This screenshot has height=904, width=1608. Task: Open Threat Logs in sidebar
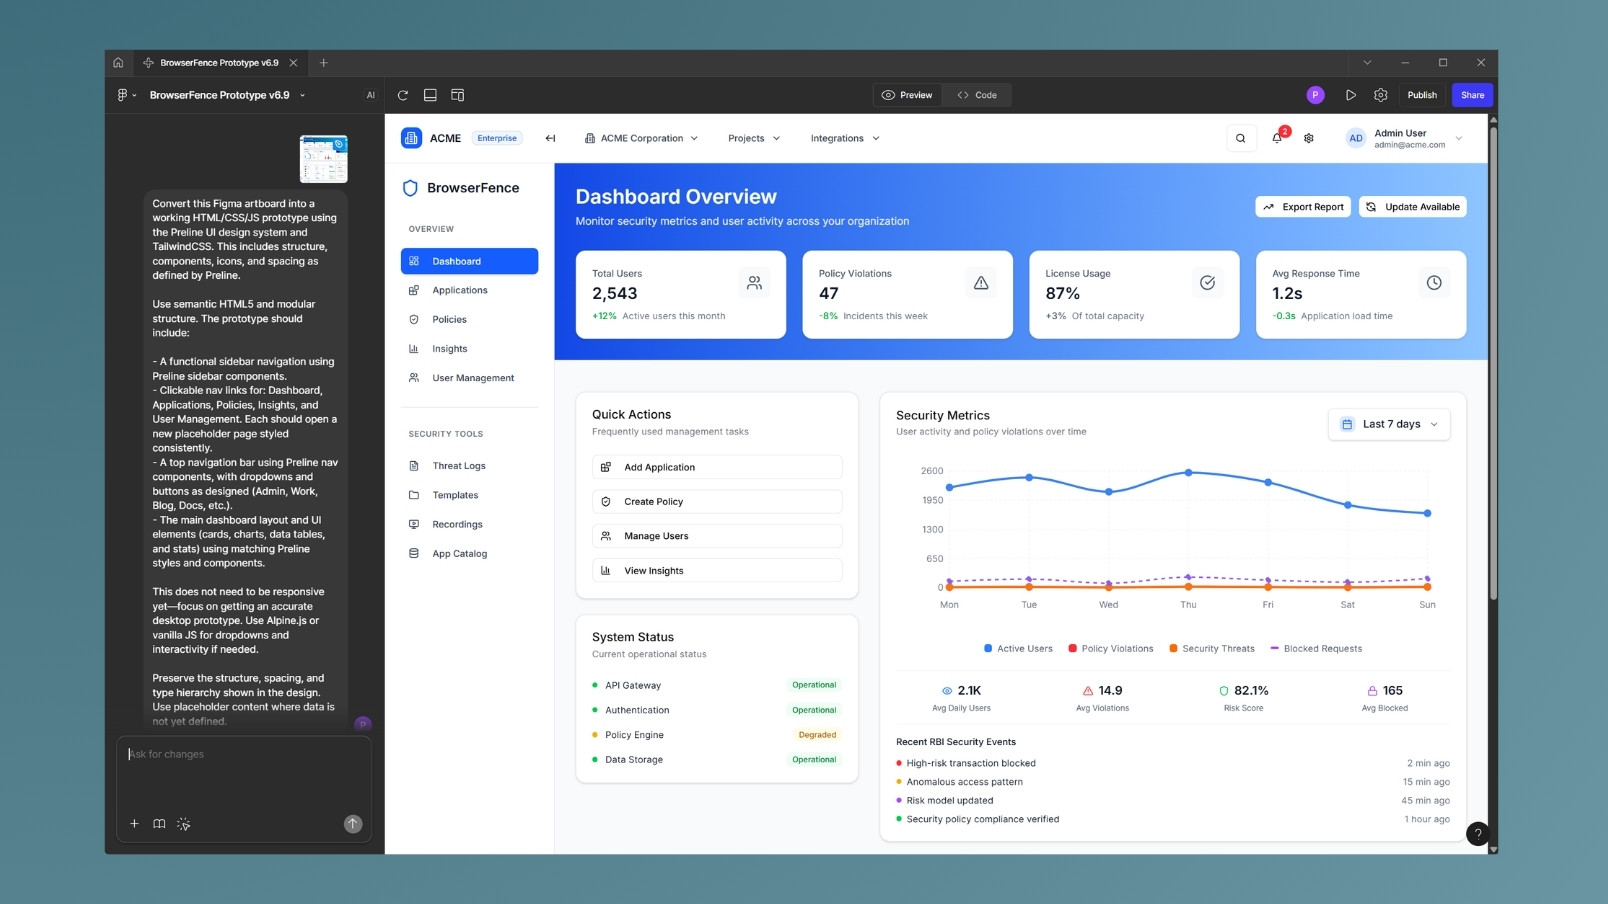tap(458, 466)
